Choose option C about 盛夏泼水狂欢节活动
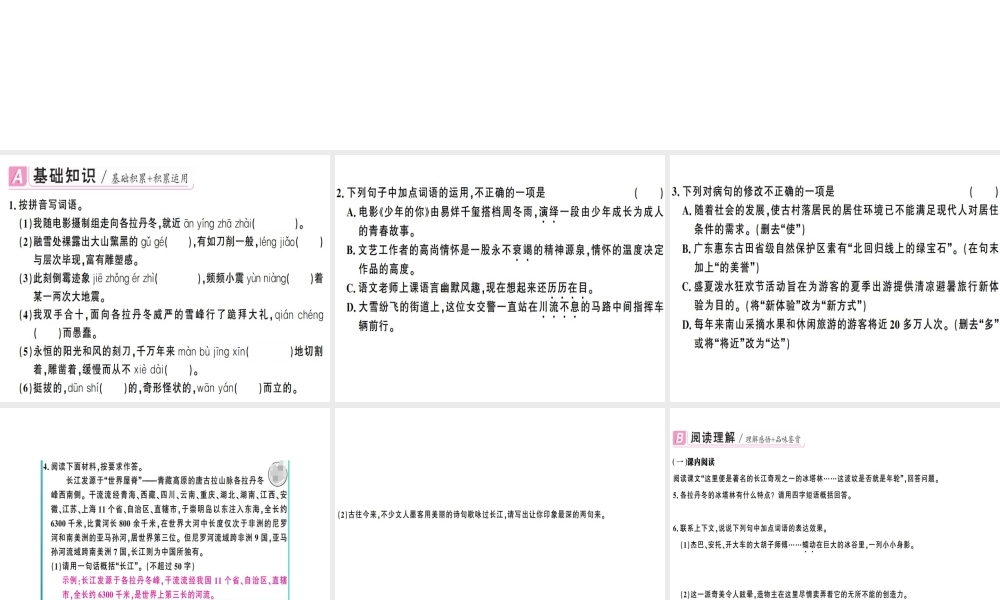 click(x=839, y=296)
